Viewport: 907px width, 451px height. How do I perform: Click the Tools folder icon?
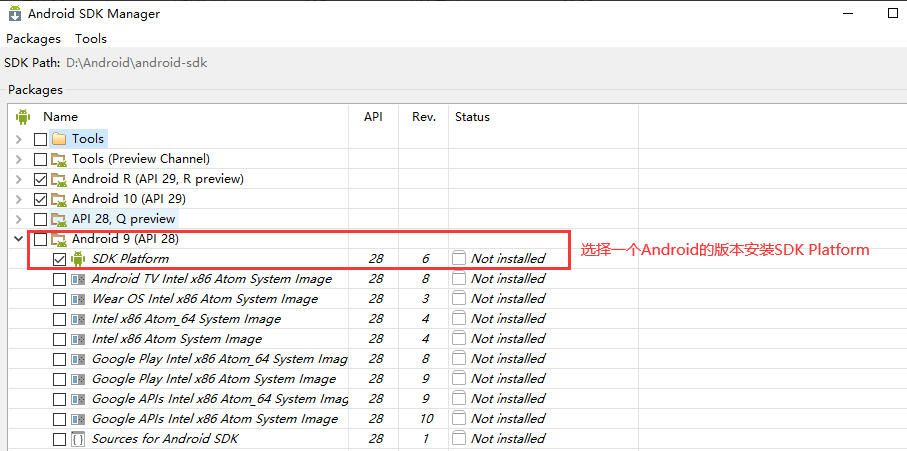[x=58, y=139]
